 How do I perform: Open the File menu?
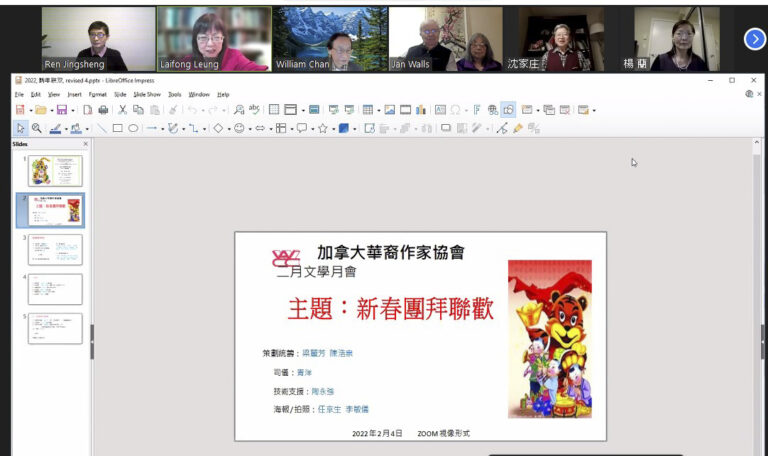(x=19, y=95)
